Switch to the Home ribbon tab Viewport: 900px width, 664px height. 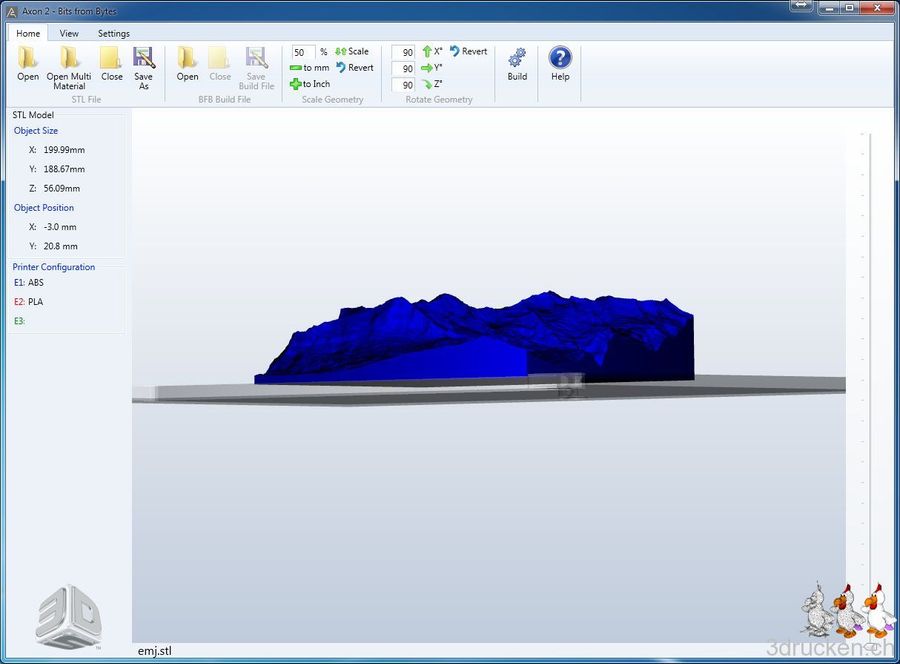[28, 33]
